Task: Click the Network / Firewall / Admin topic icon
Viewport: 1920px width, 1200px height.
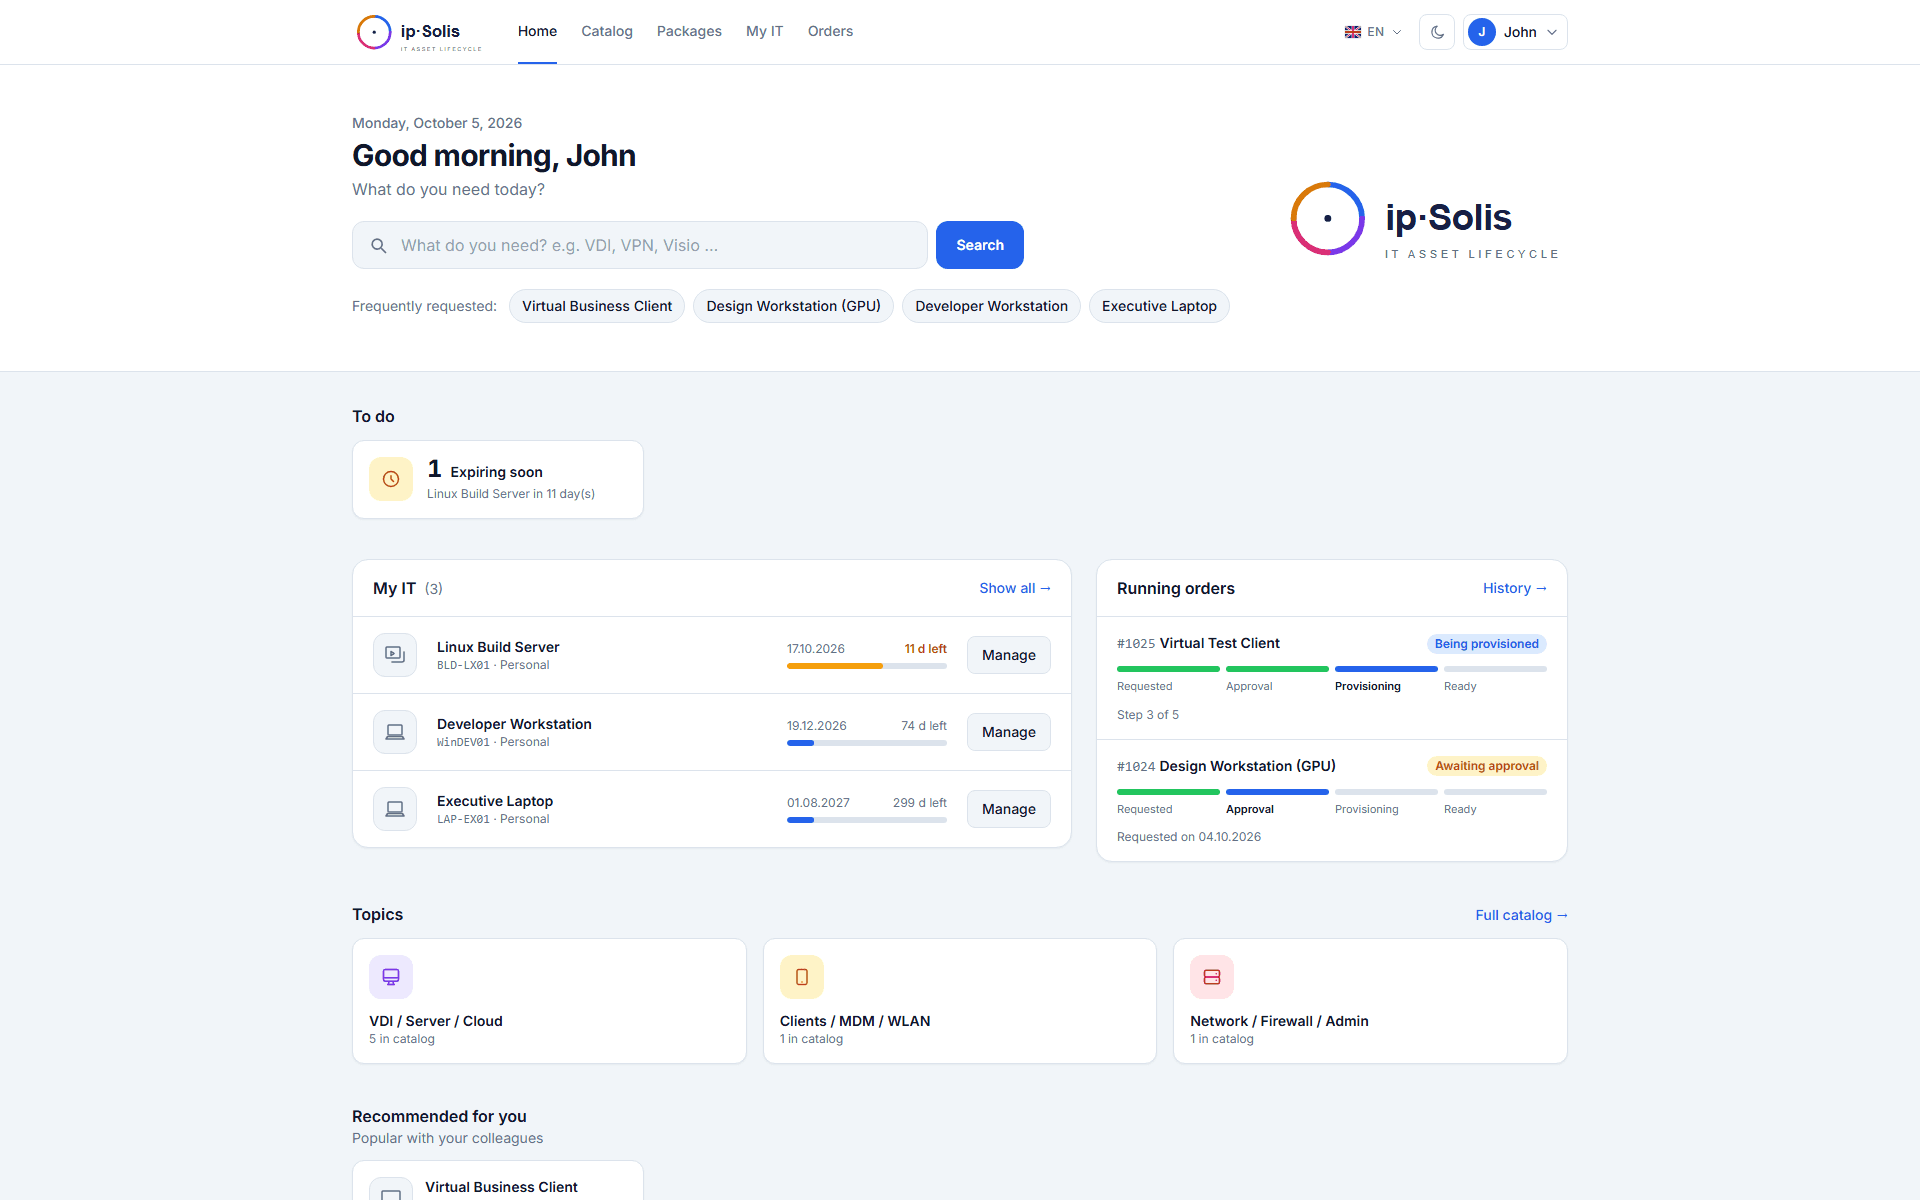Action: (1212, 977)
